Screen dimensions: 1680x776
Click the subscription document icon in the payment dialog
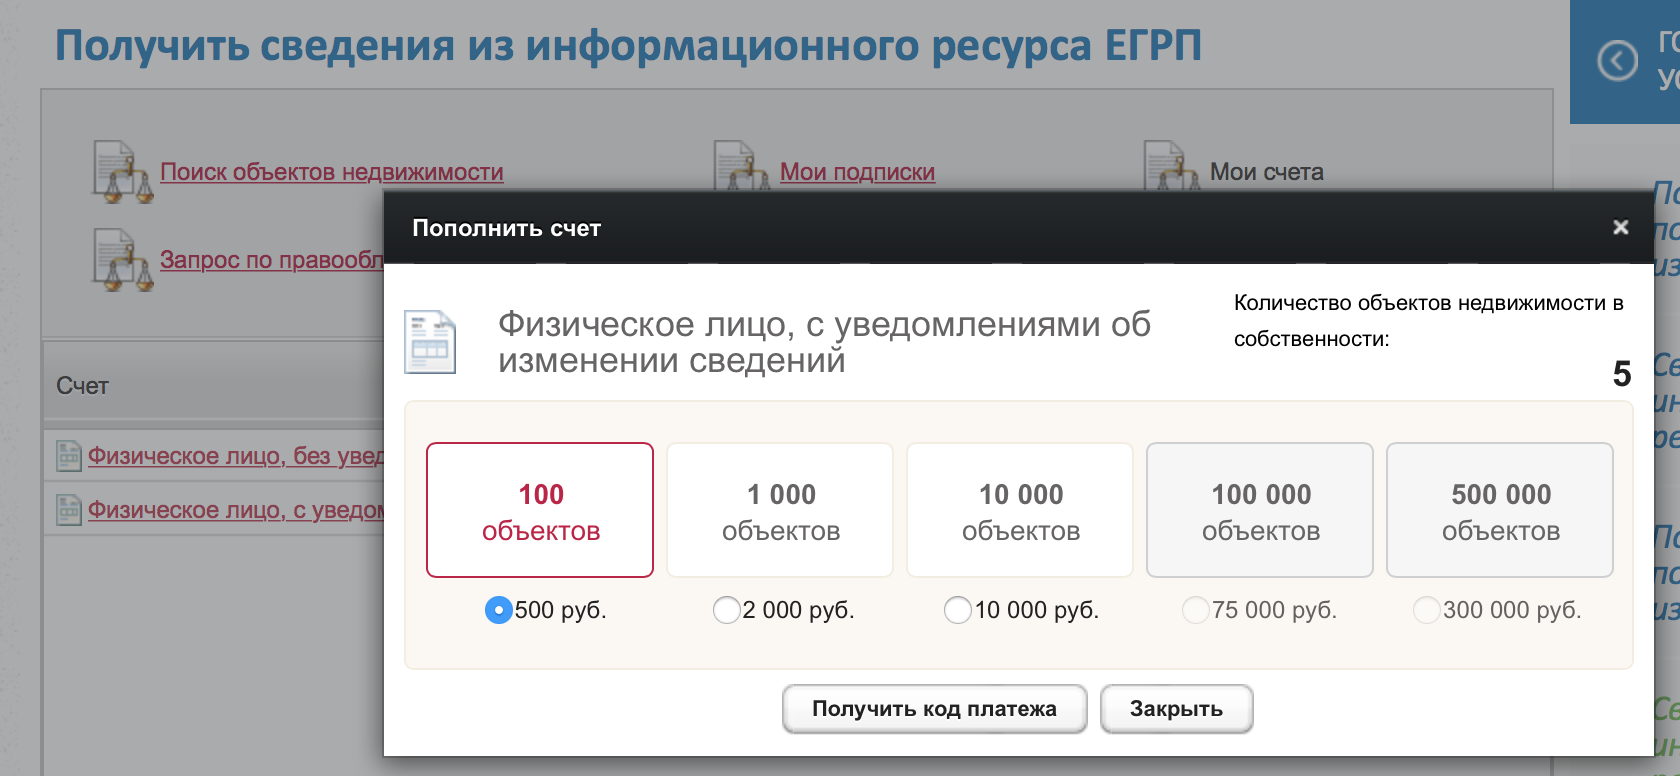coord(430,340)
